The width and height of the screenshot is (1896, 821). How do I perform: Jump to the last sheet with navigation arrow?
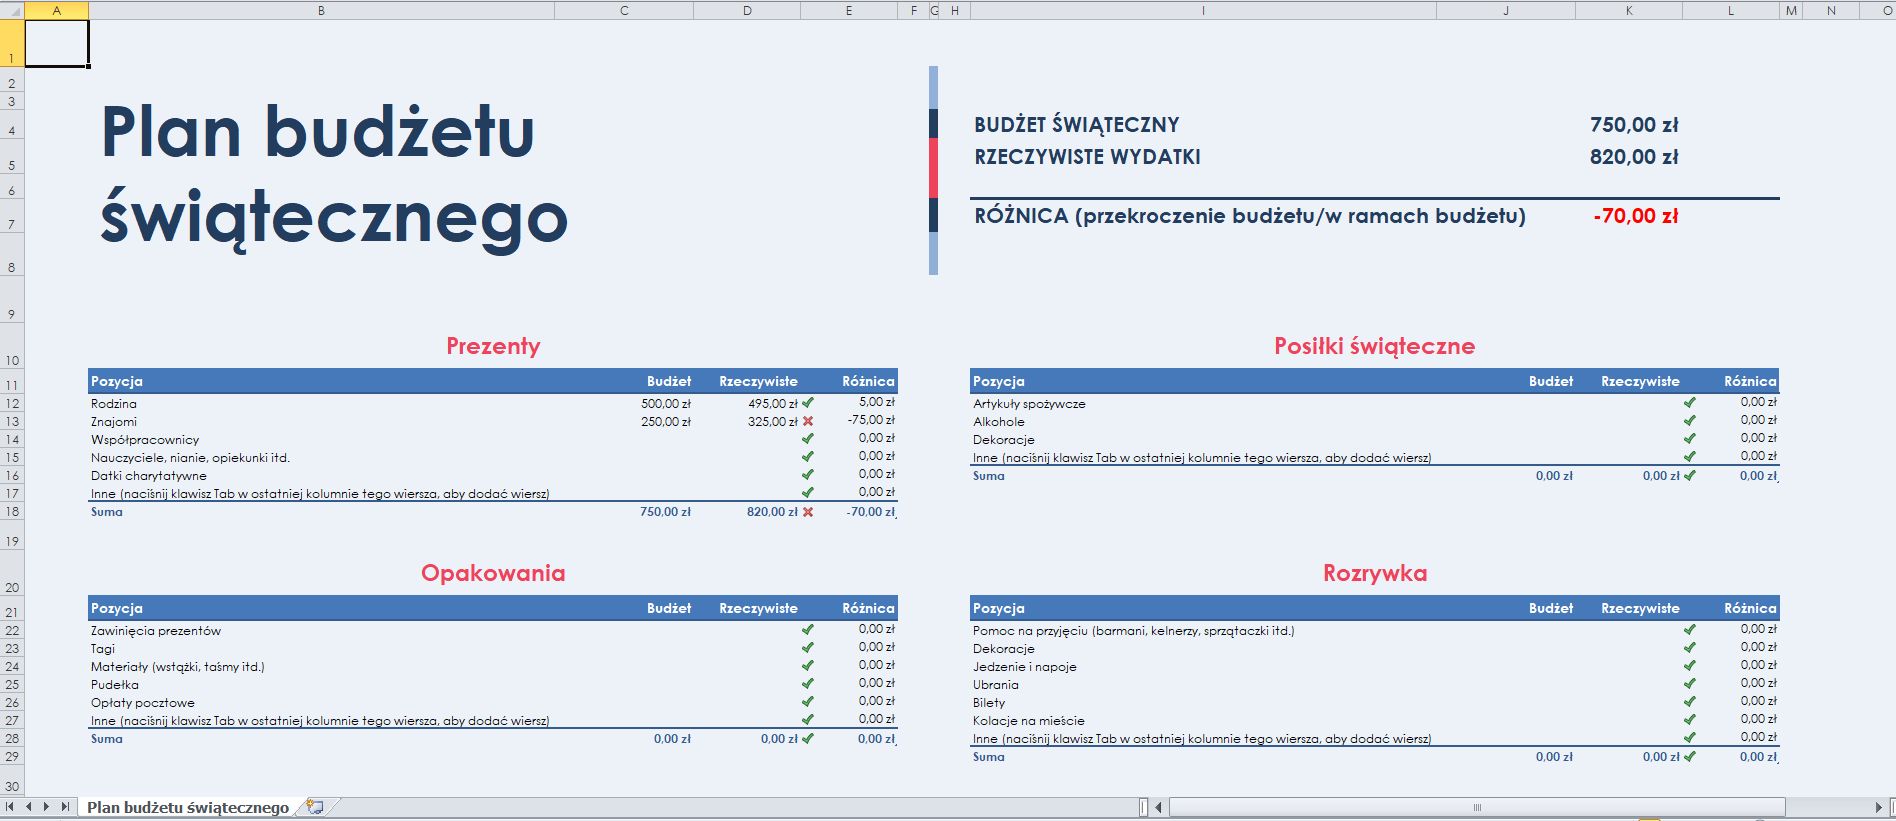click(x=65, y=806)
